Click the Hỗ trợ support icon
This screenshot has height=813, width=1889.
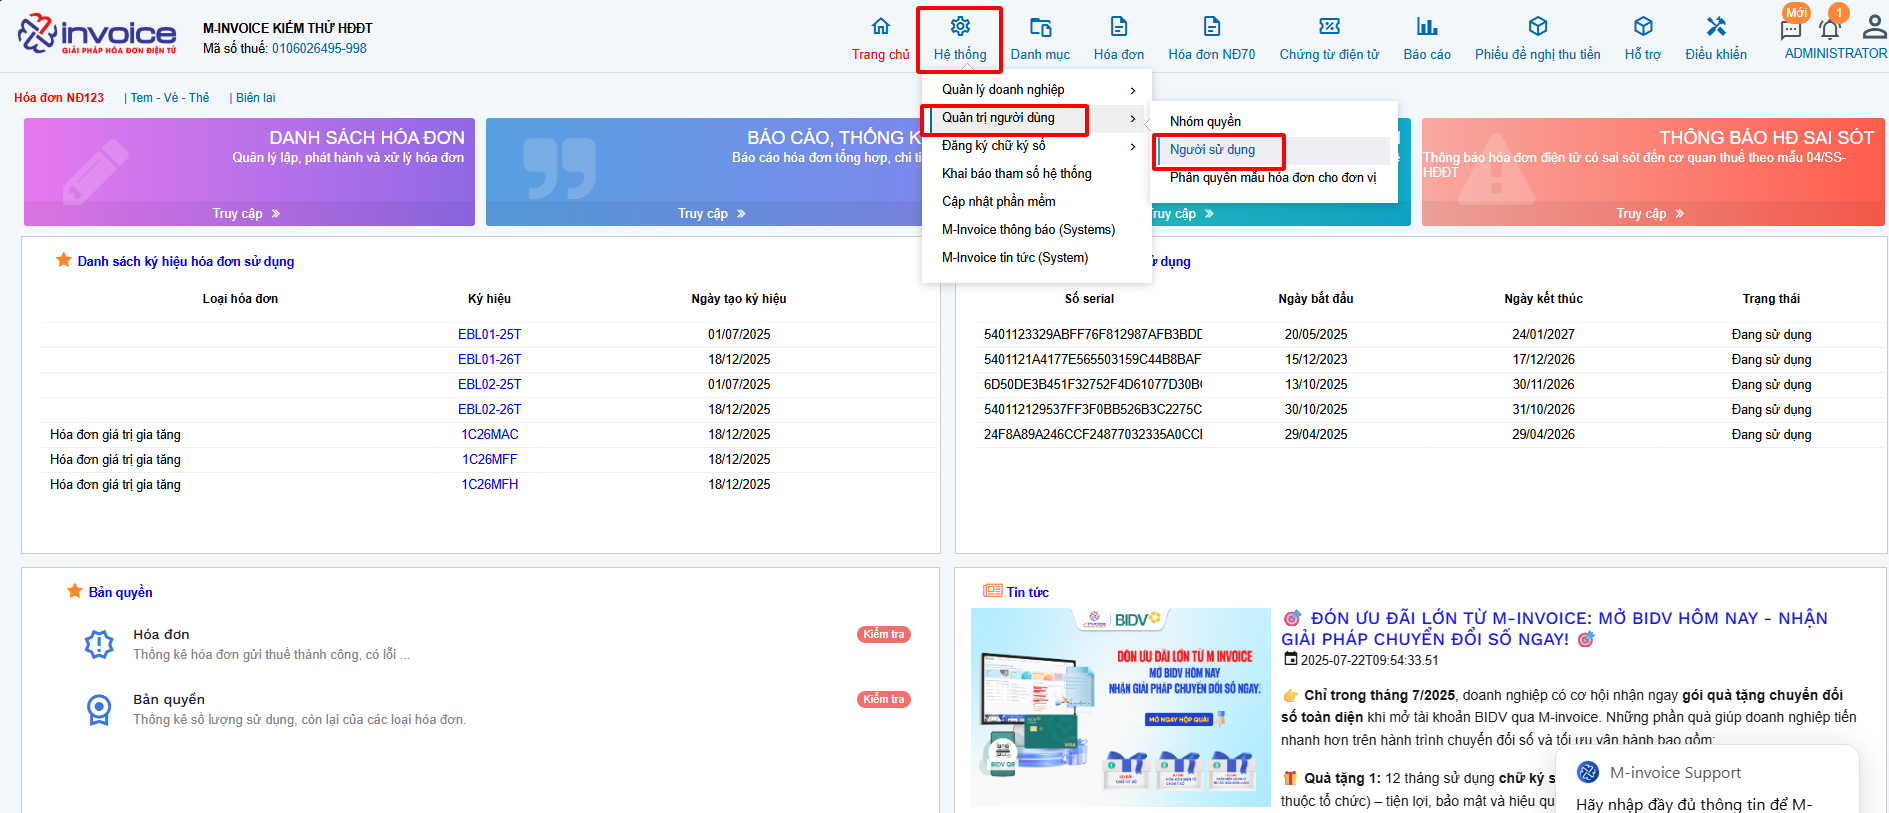pyautogui.click(x=1643, y=27)
